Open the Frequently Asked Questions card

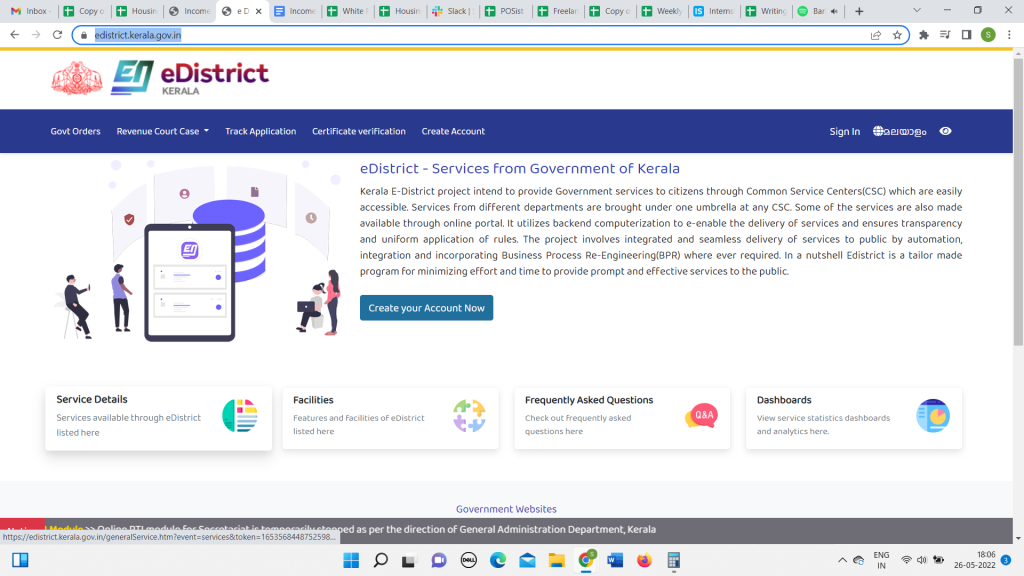click(622, 418)
